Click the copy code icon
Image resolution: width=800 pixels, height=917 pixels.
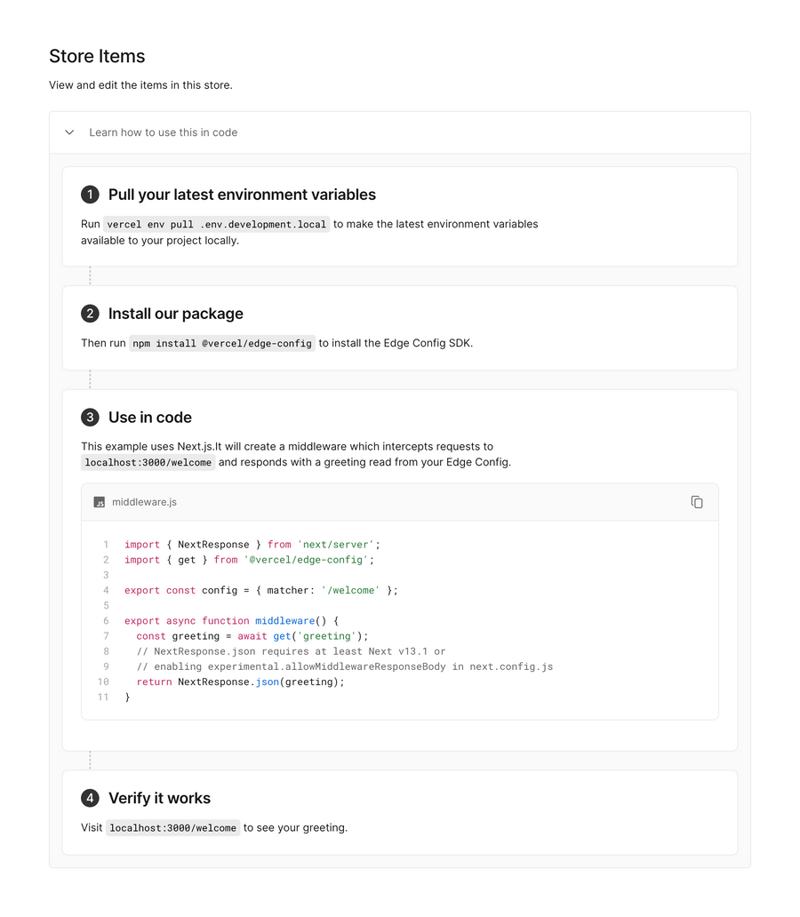[697, 502]
